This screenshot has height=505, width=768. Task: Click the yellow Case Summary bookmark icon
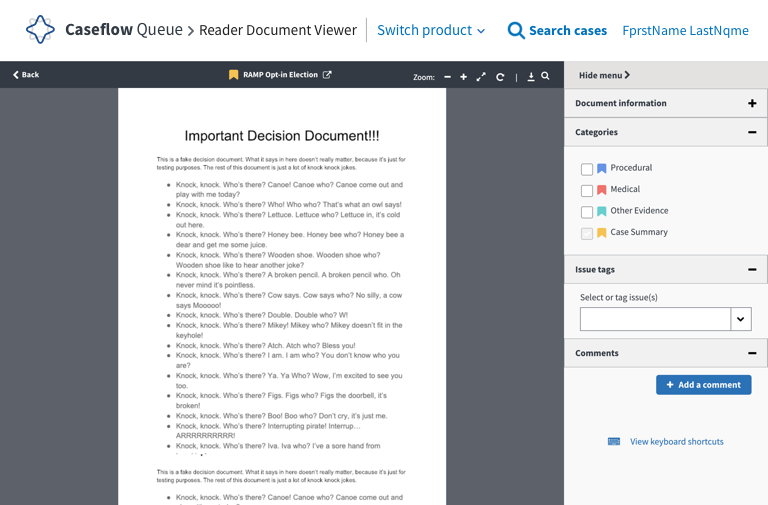tap(601, 233)
